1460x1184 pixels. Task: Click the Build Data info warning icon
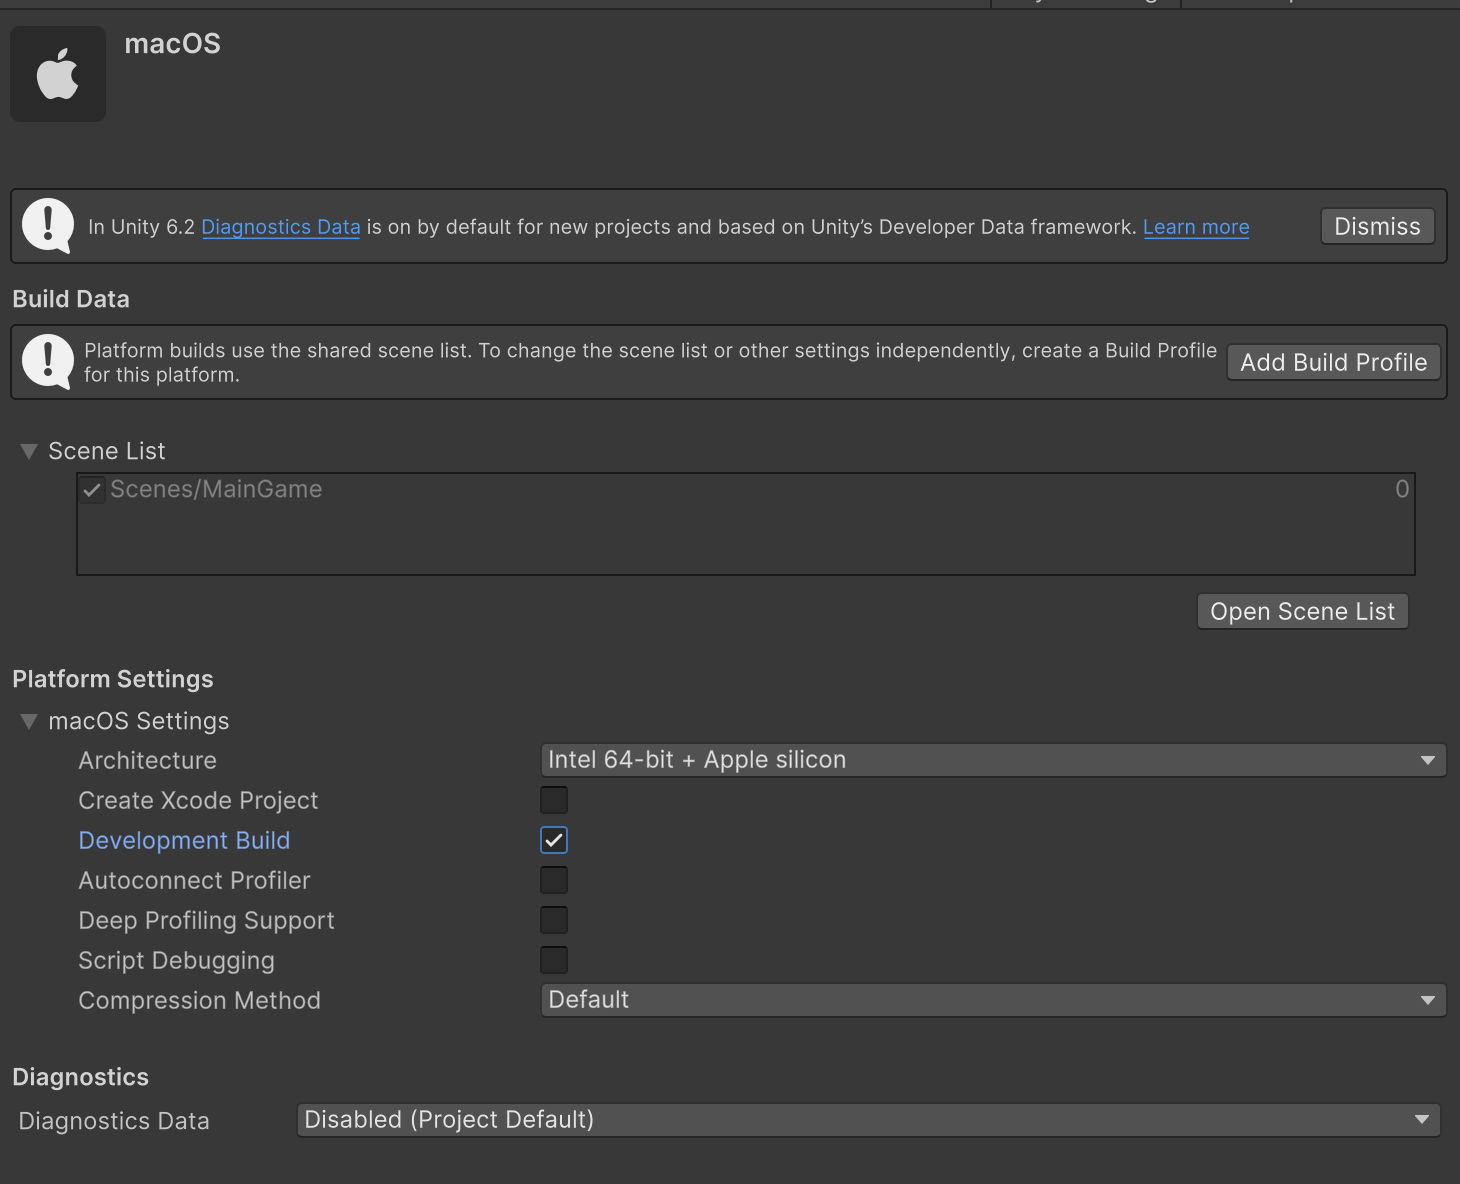47,361
